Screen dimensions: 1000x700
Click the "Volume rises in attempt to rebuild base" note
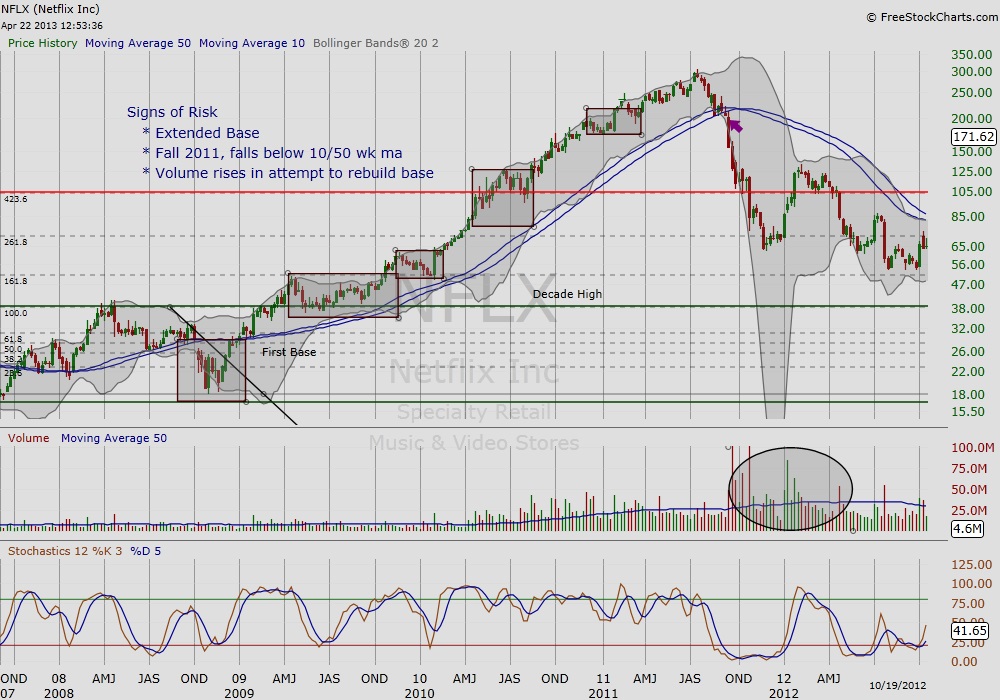click(295, 173)
